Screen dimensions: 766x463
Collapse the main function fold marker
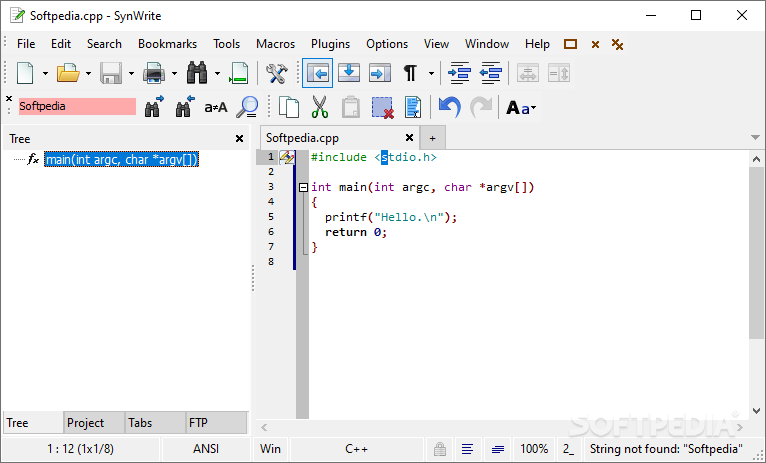(303, 187)
